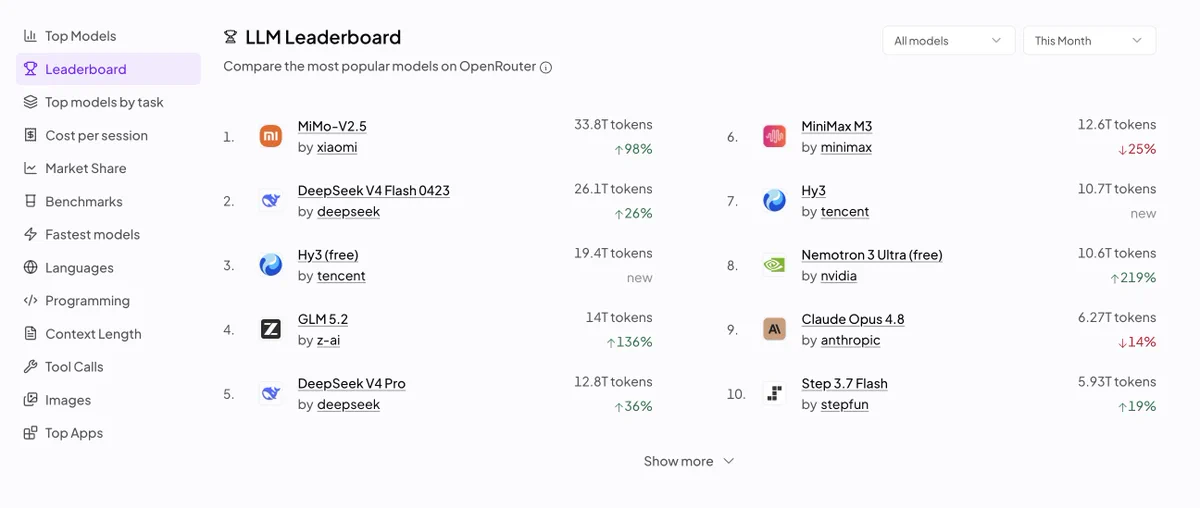Click the Programming code brackets icon
This screenshot has height=508, width=1200.
click(x=31, y=300)
